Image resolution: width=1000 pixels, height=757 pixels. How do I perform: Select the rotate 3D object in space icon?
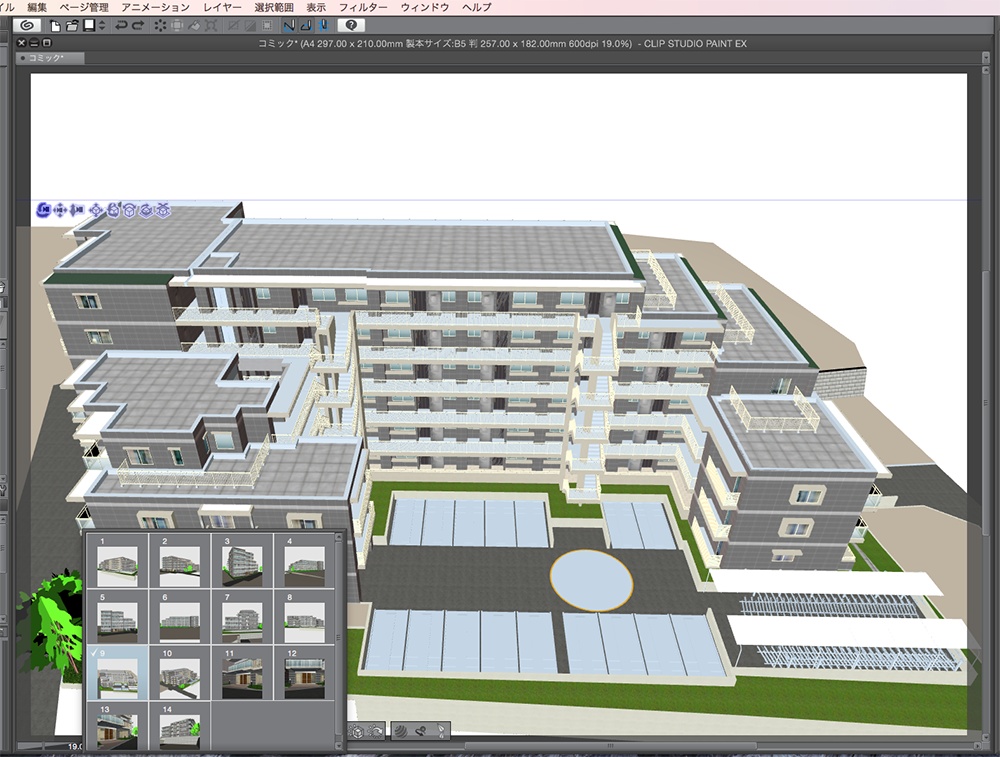[113, 210]
